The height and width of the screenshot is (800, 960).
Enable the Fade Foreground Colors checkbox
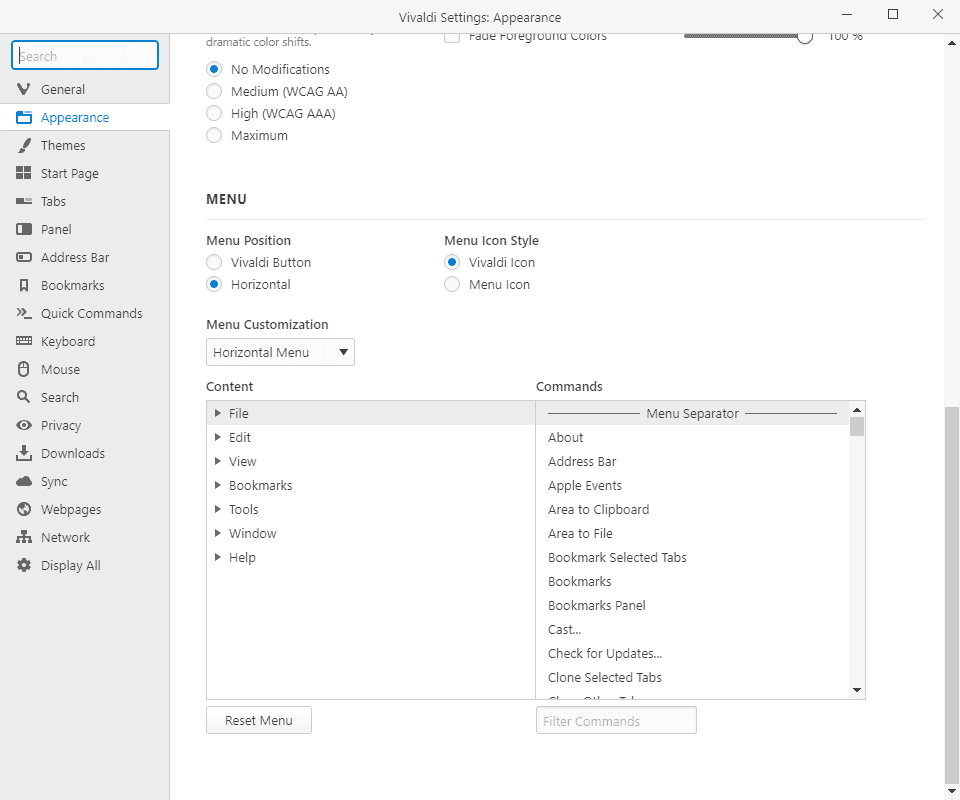point(452,35)
